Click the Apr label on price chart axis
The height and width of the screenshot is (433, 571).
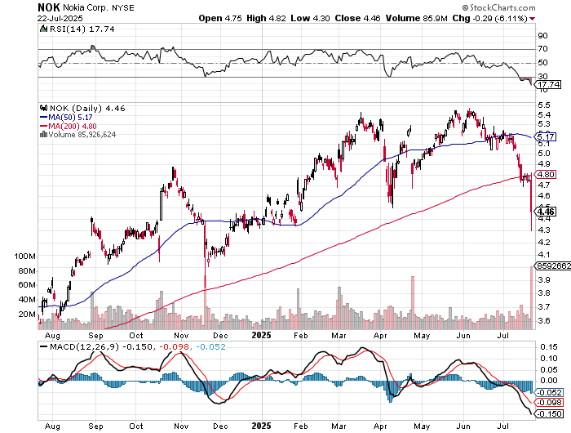pos(381,335)
